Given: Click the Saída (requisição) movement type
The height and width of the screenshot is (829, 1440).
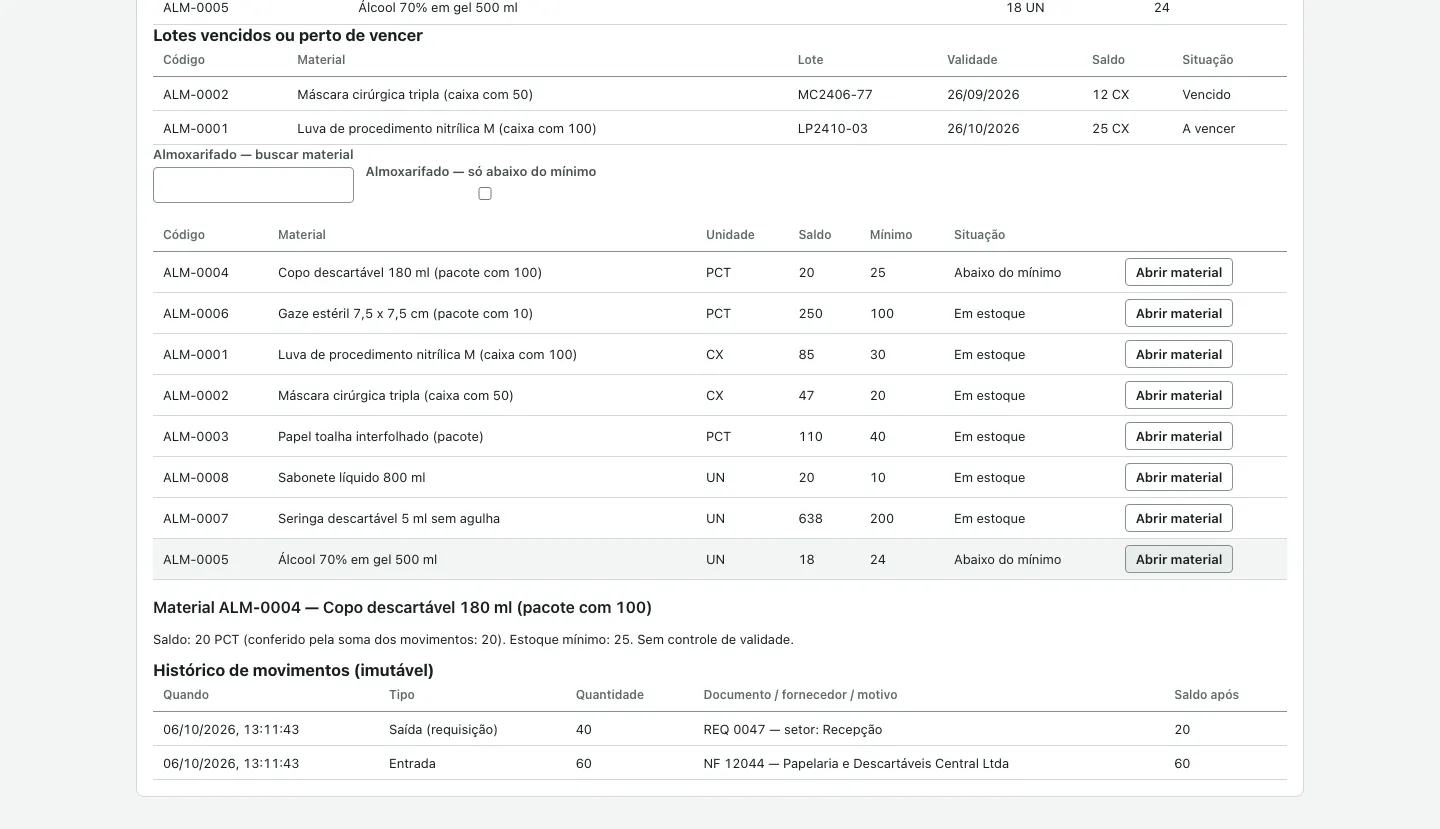Looking at the screenshot, I should (x=443, y=730).
